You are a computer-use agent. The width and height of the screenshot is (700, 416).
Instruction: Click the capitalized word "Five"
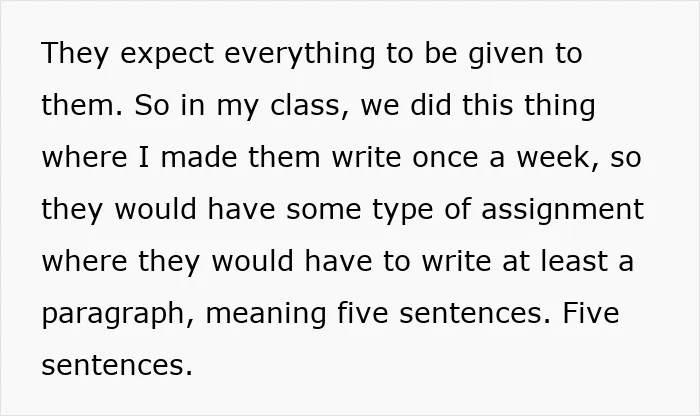591,313
